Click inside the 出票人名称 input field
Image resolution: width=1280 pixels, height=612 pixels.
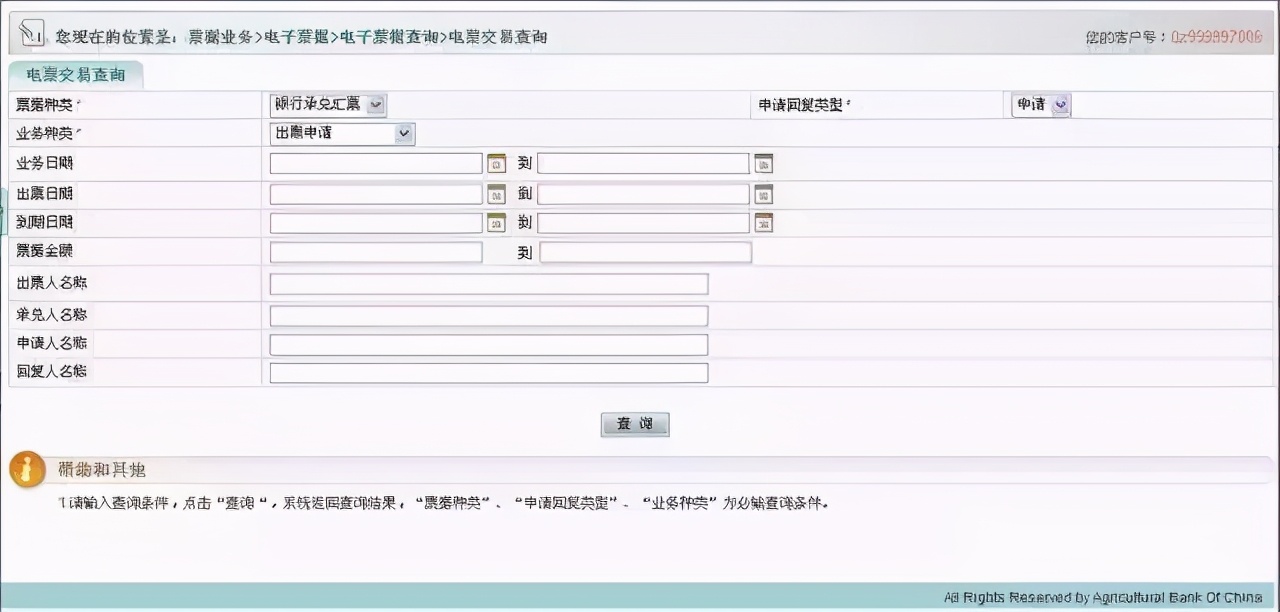[x=488, y=283]
